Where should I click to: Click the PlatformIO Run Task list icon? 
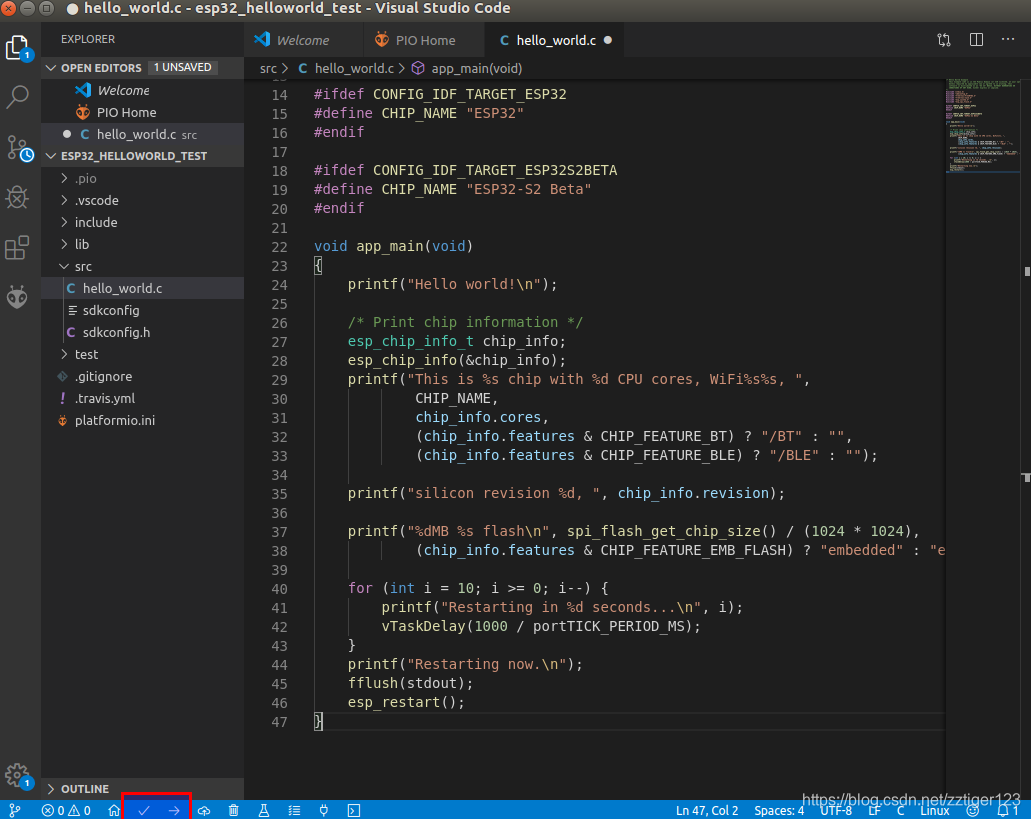(294, 810)
